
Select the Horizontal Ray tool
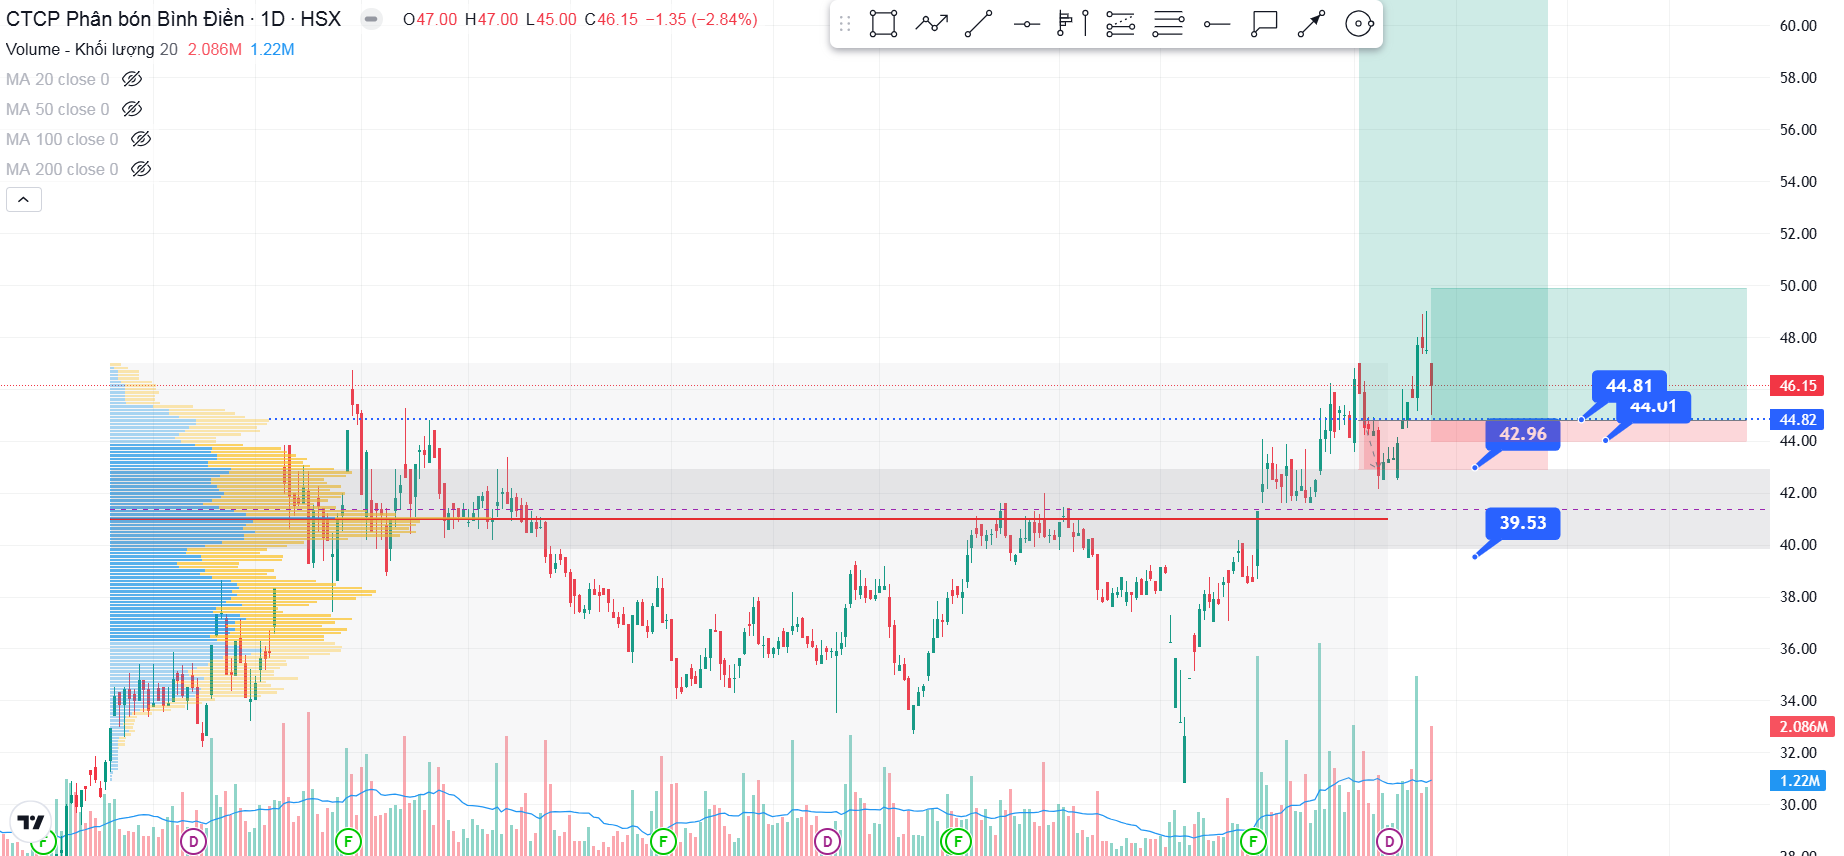[1216, 24]
